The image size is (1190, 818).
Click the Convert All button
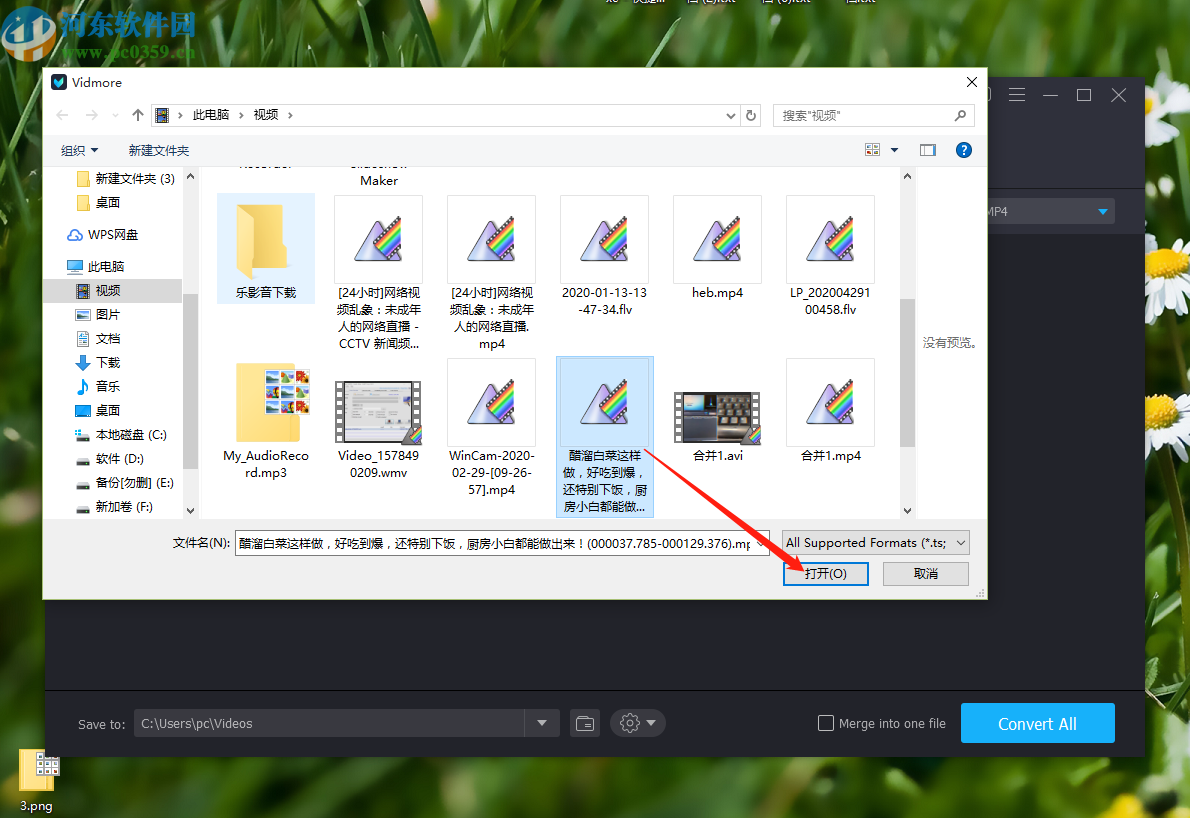(x=1037, y=723)
